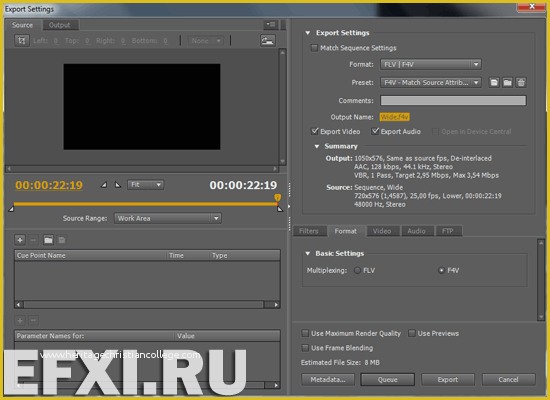Image resolution: width=550 pixels, height=400 pixels.
Task: Collapse the Summary section
Action: pos(317,146)
